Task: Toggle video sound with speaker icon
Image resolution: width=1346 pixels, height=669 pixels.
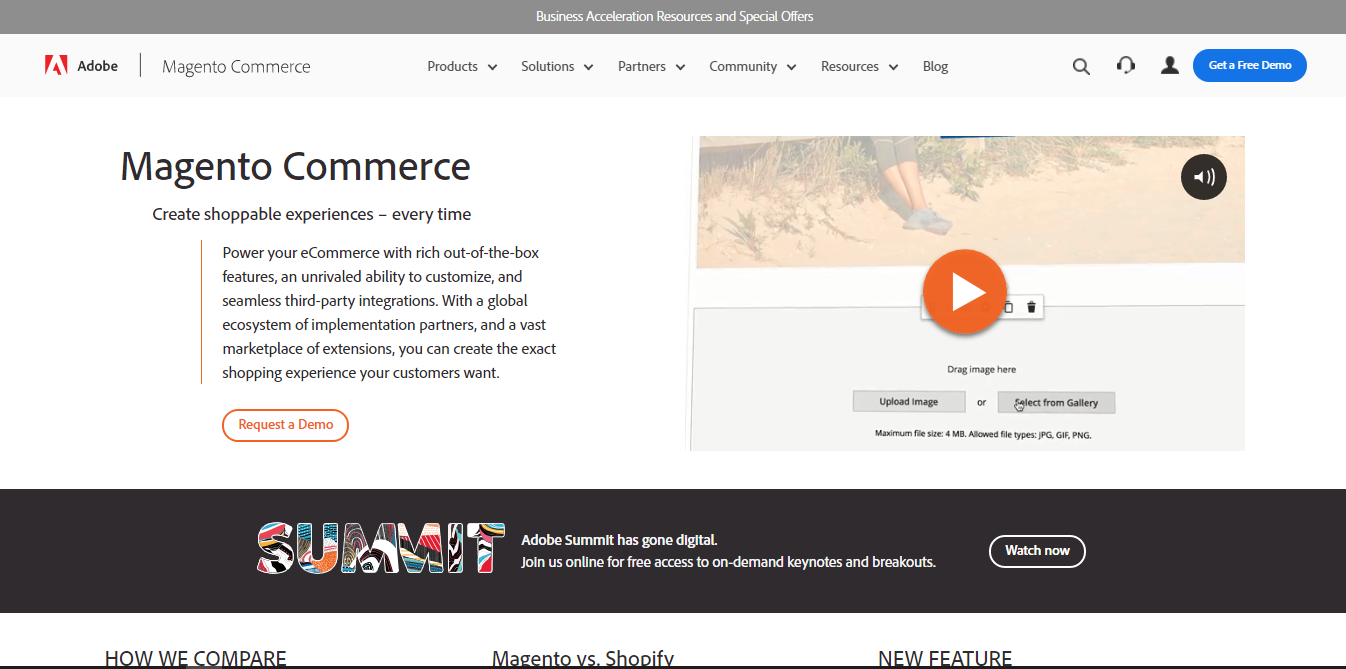Action: 1204,177
